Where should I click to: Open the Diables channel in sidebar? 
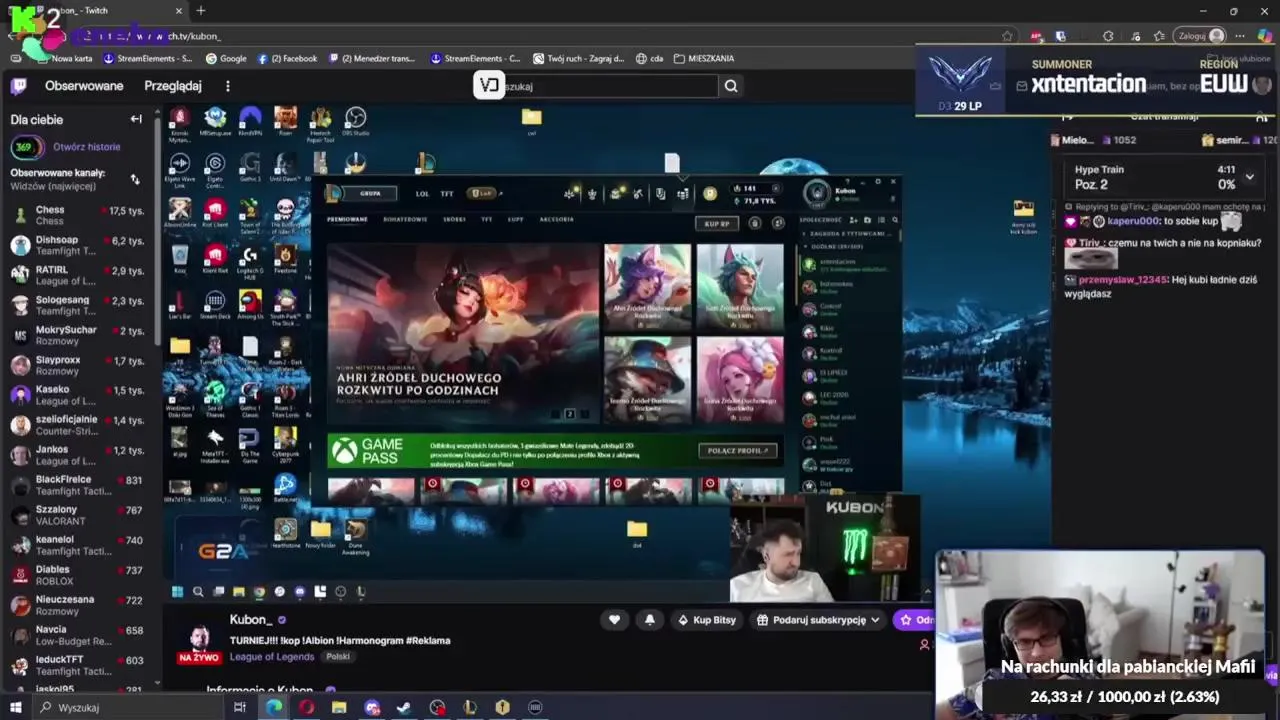(x=80, y=575)
